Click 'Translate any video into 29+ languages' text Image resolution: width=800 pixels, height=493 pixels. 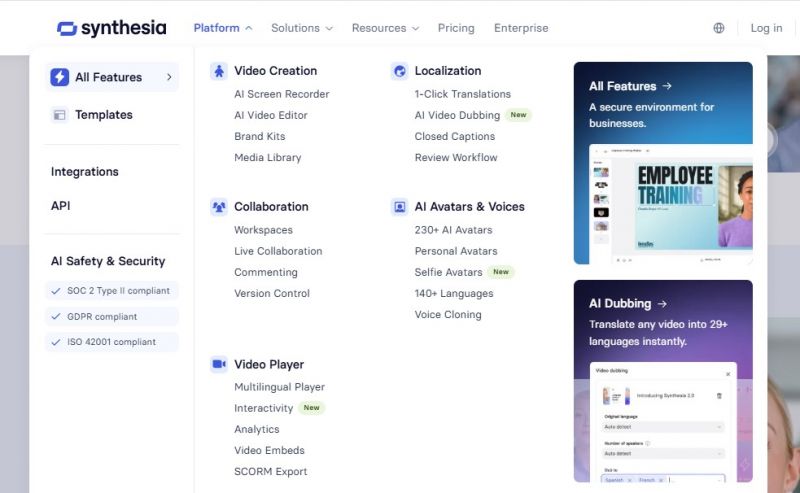658,333
